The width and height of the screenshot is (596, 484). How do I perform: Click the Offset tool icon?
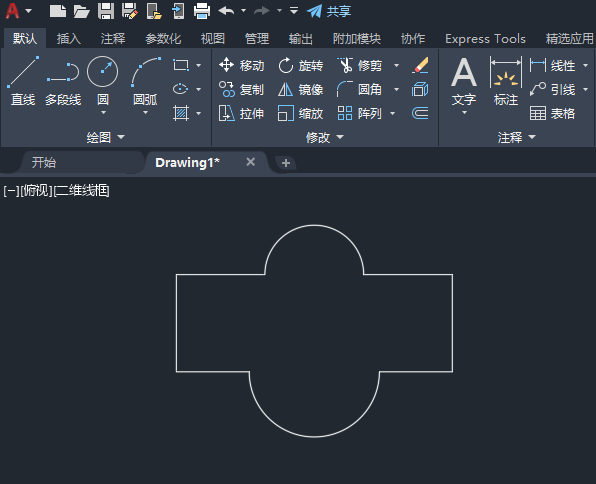click(420, 113)
